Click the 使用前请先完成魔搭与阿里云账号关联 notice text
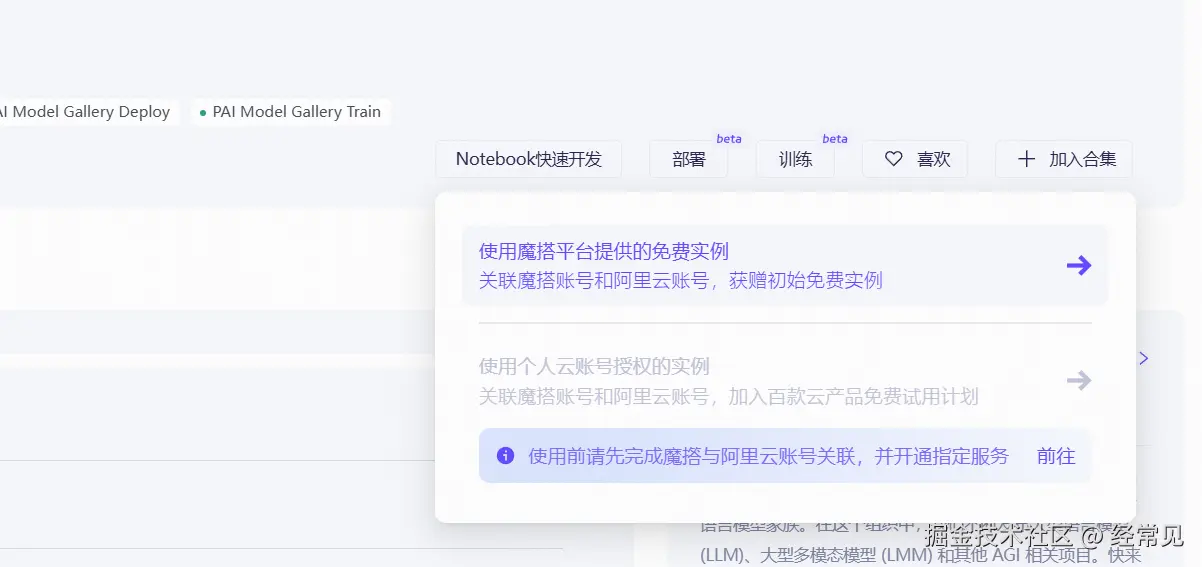The image size is (1202, 567). point(769,456)
